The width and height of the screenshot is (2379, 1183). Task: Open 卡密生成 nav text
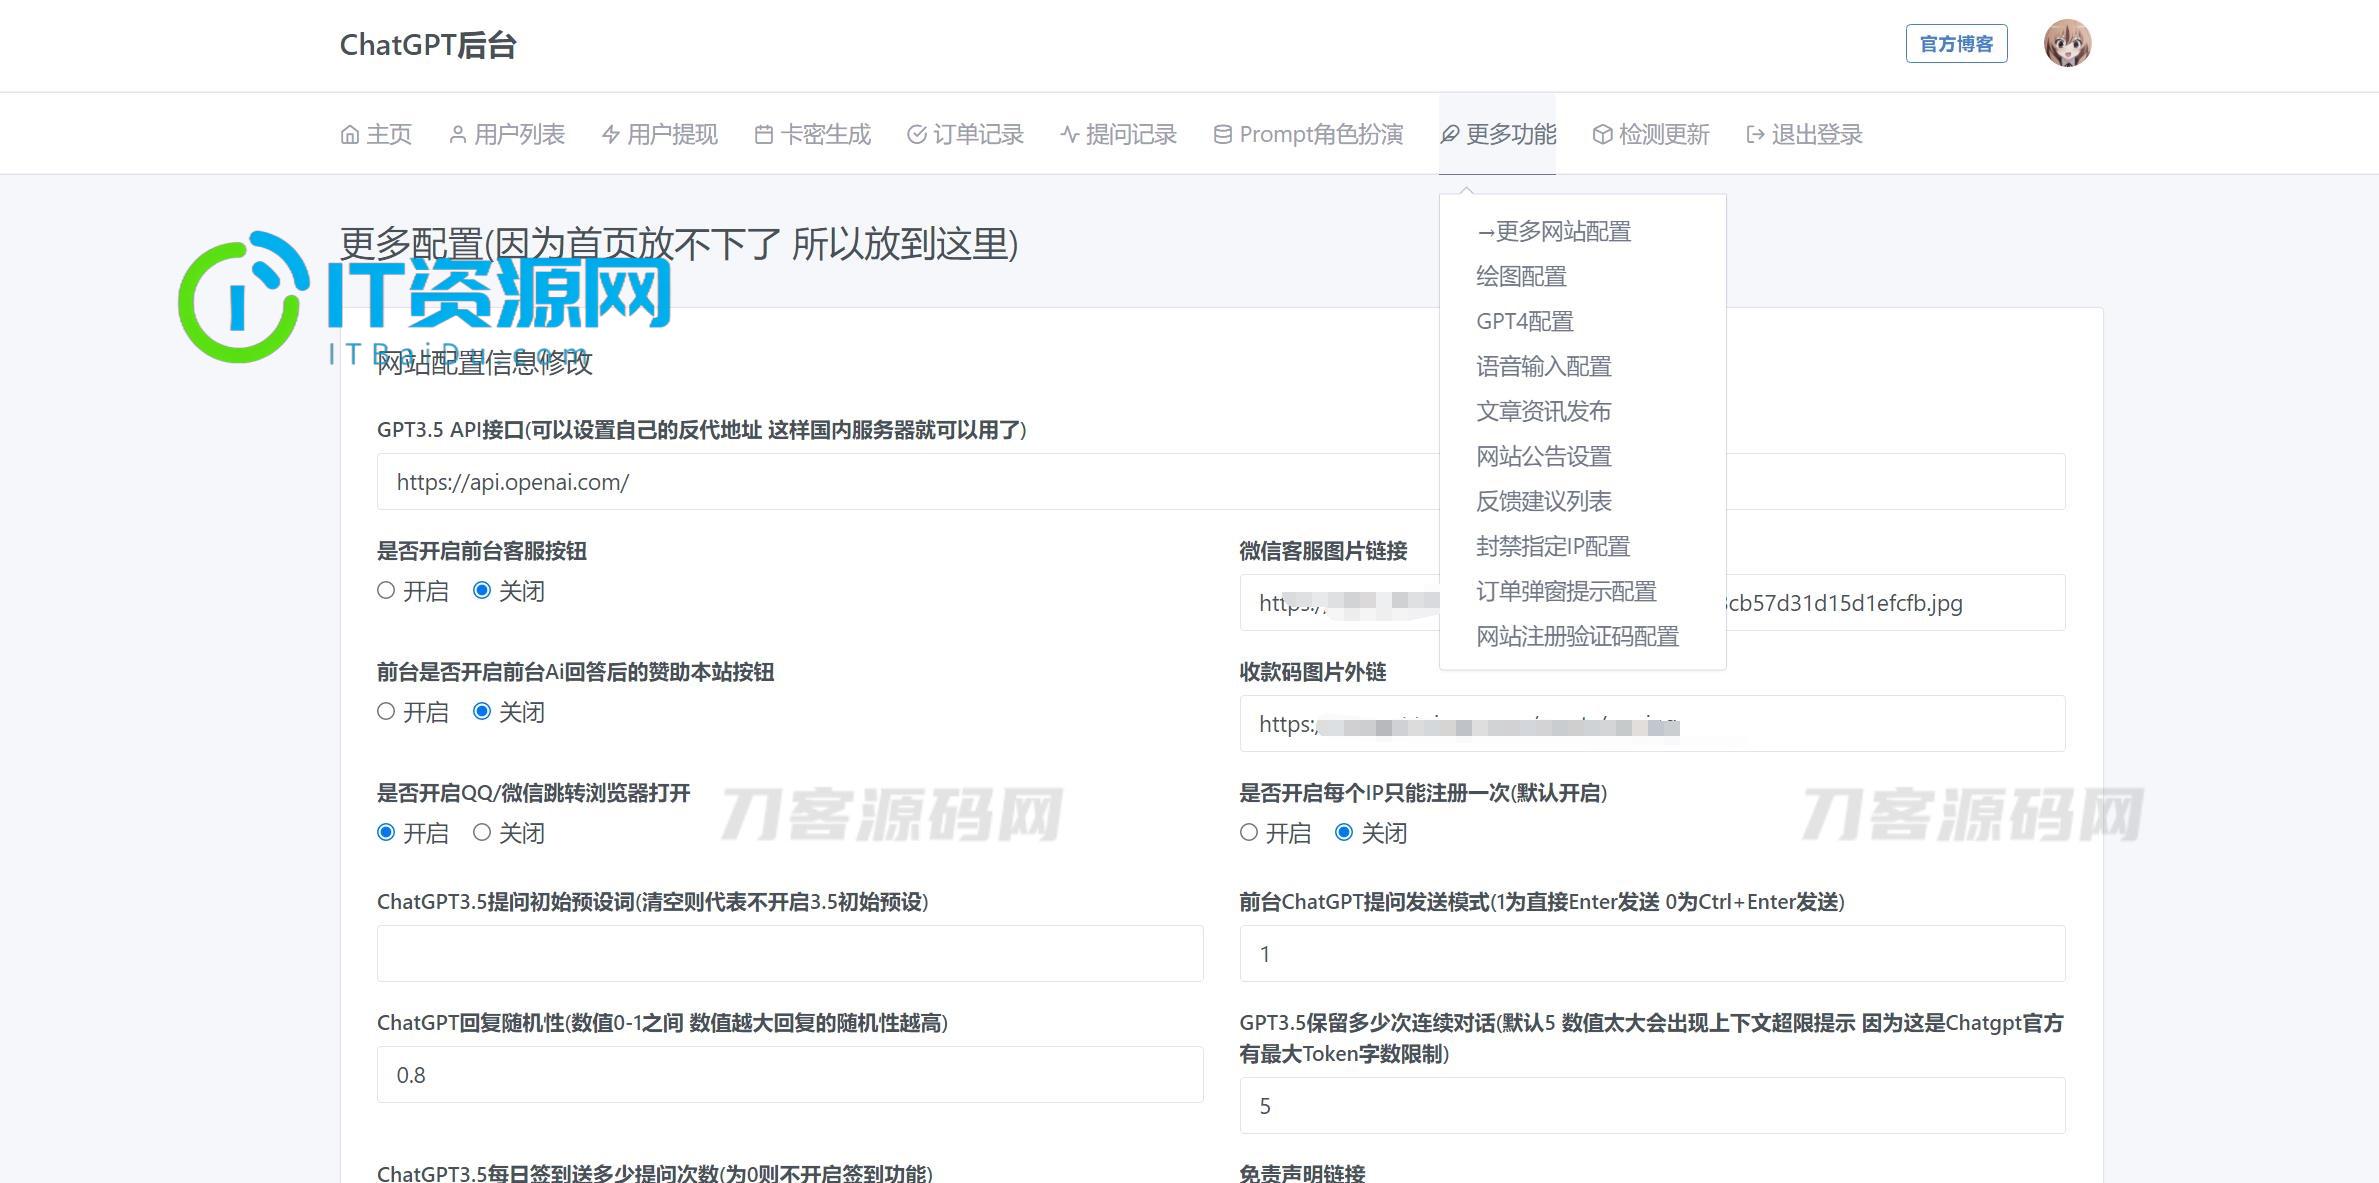[x=826, y=134]
